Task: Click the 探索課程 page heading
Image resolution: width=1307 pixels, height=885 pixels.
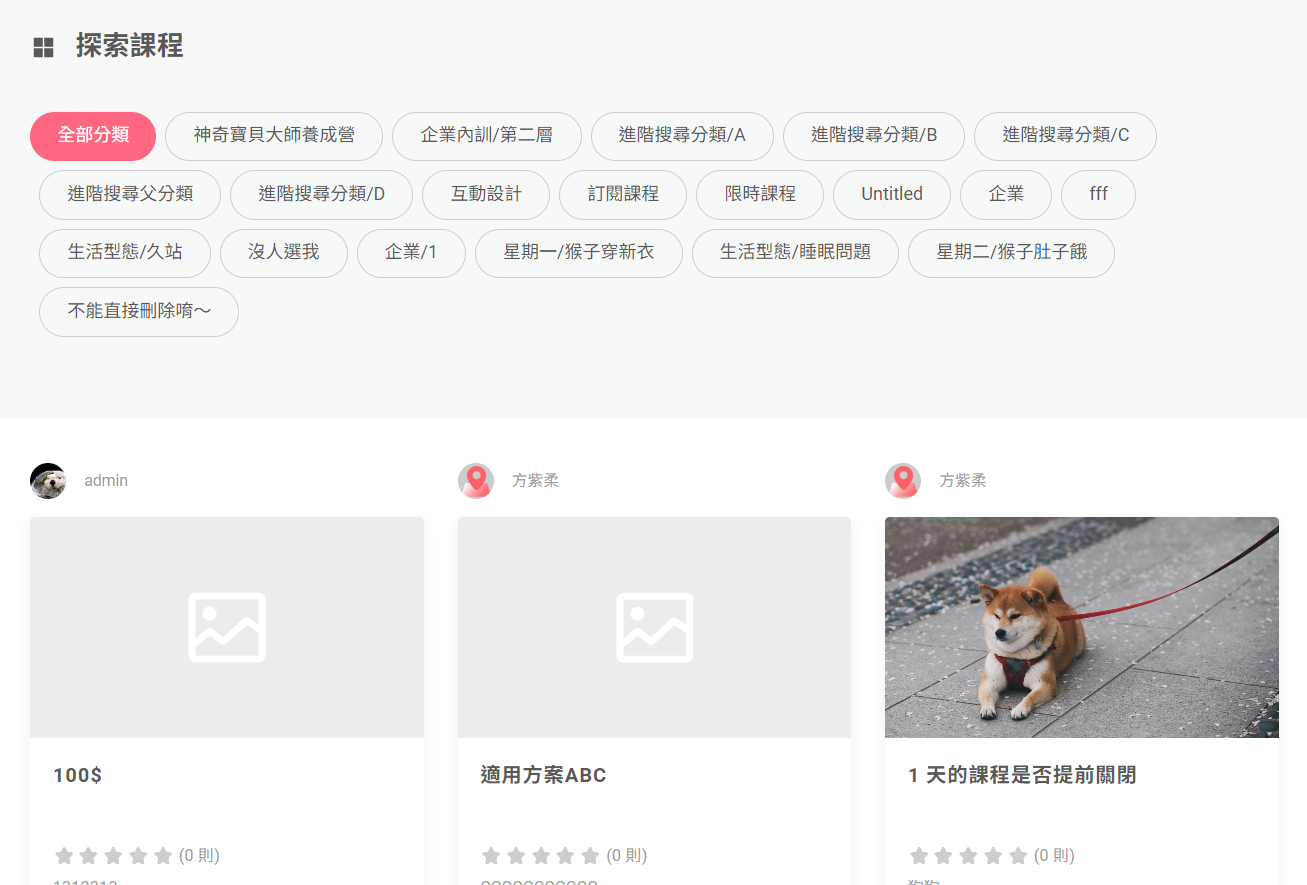Action: click(x=130, y=46)
